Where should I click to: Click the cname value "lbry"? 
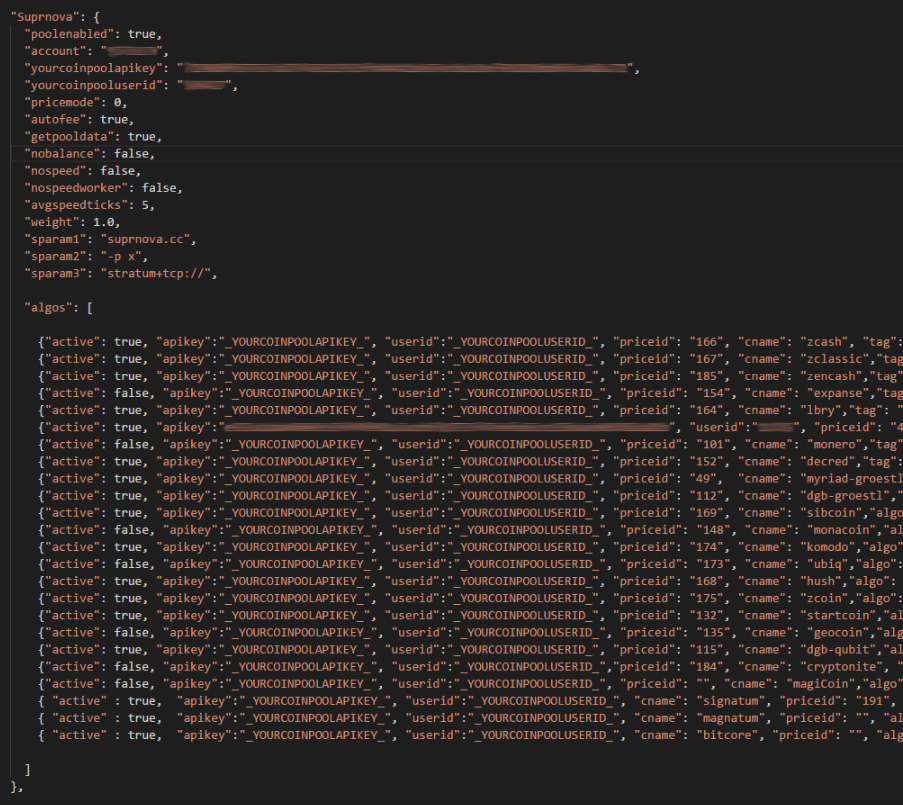[821, 411]
